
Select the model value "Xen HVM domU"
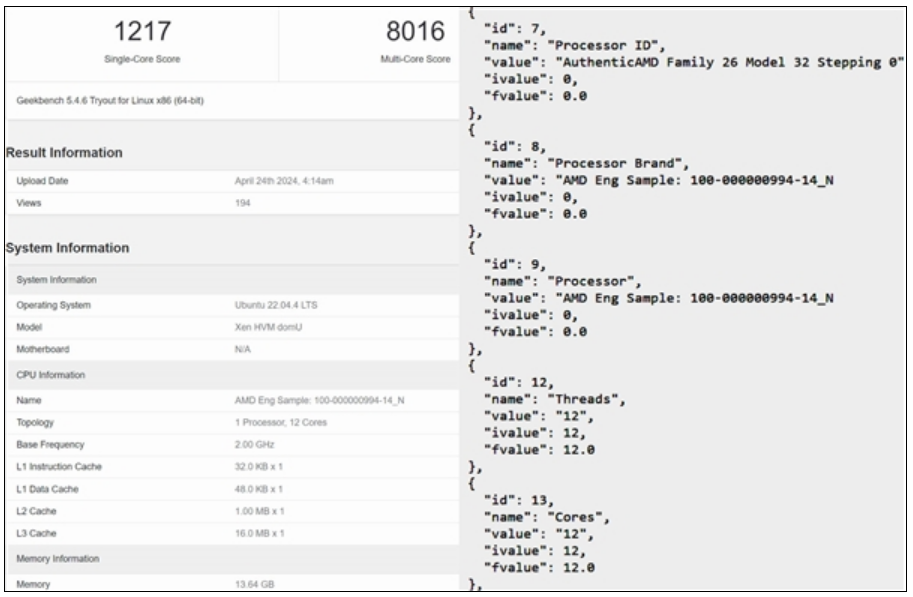pos(268,327)
